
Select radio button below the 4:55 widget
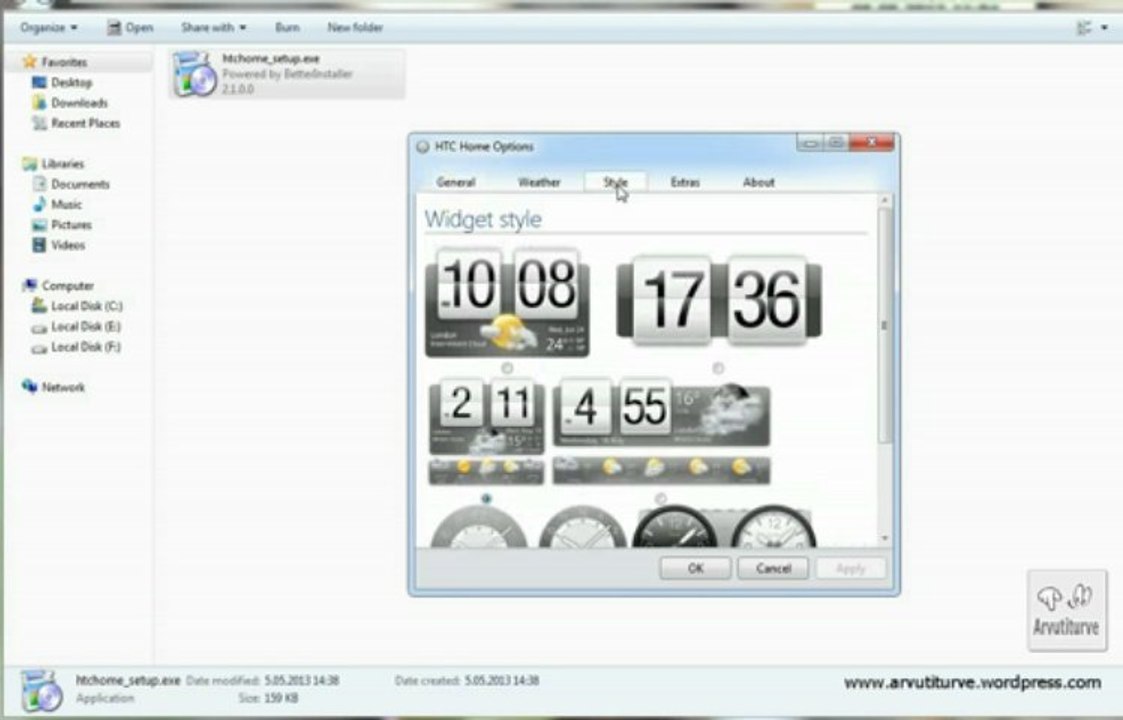(x=661, y=498)
